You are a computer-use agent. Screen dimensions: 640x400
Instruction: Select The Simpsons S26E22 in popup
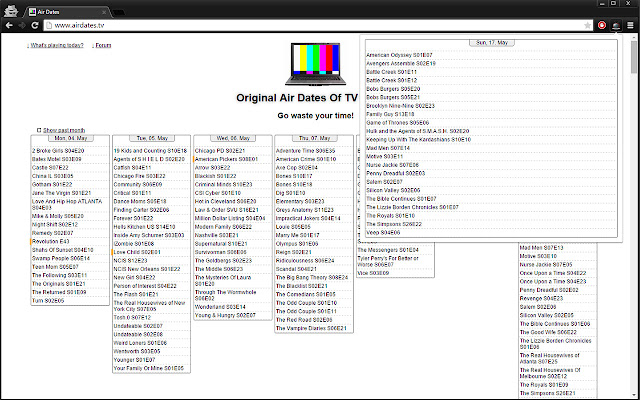click(x=394, y=224)
